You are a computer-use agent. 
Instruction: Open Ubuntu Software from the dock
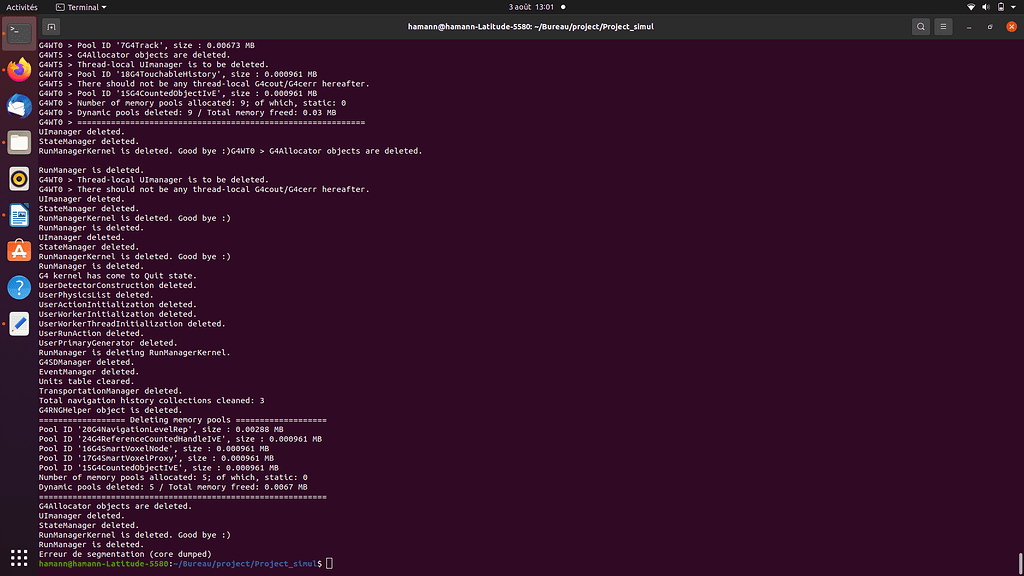pyautogui.click(x=18, y=250)
